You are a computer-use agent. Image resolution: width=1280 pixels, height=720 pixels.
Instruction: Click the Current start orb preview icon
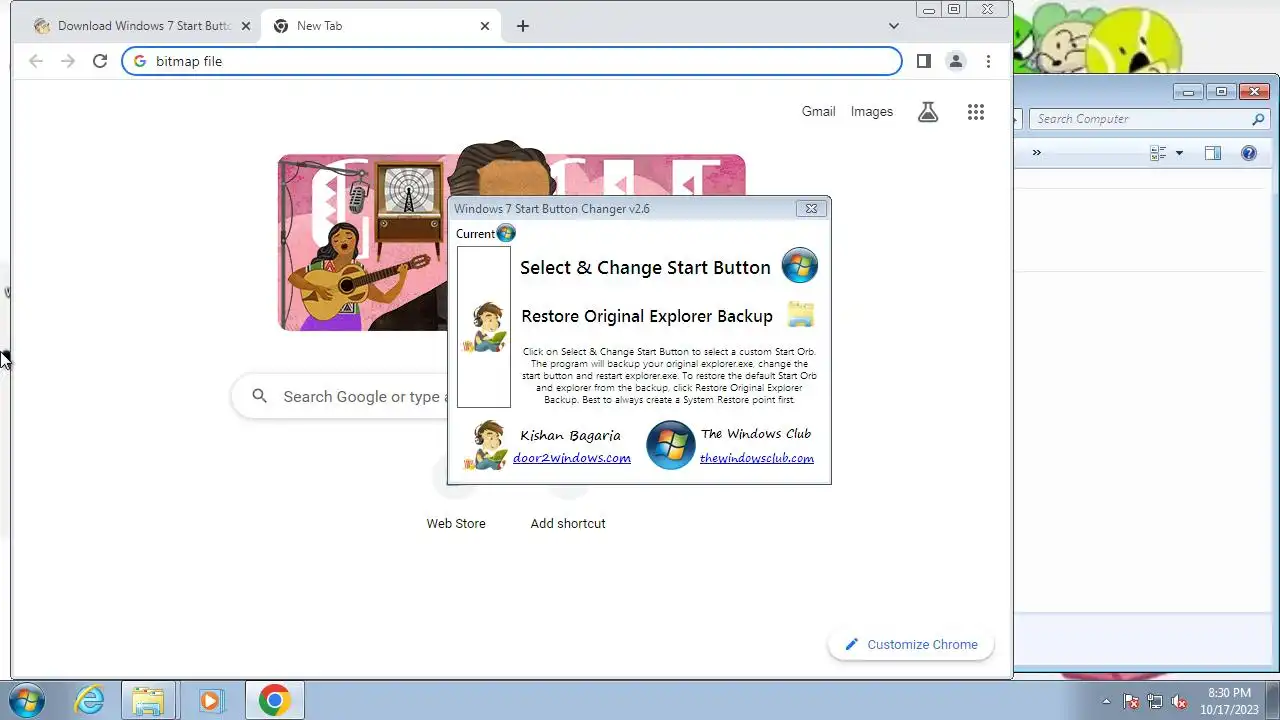[x=506, y=233]
